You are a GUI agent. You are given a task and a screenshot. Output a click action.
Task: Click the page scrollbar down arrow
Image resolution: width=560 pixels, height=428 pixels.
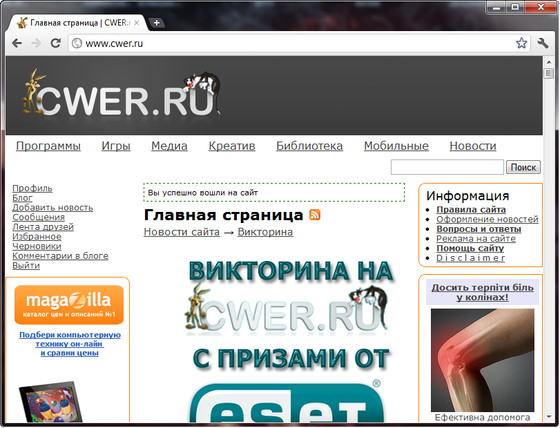coord(549,417)
